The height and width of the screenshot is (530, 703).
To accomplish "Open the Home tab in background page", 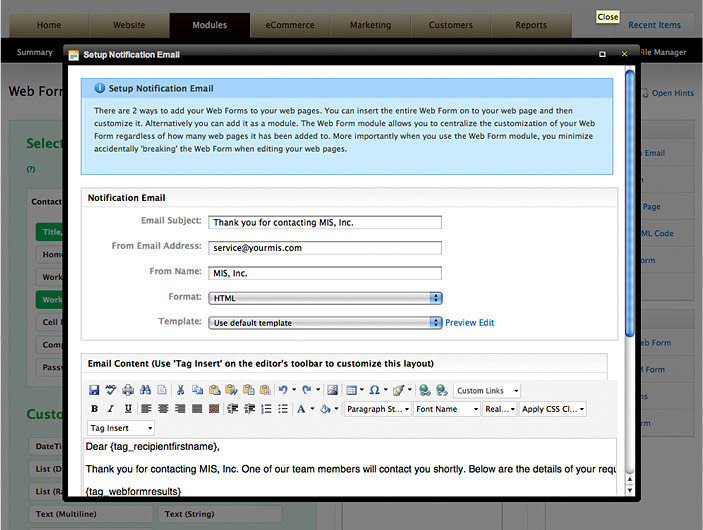I will coord(49,25).
